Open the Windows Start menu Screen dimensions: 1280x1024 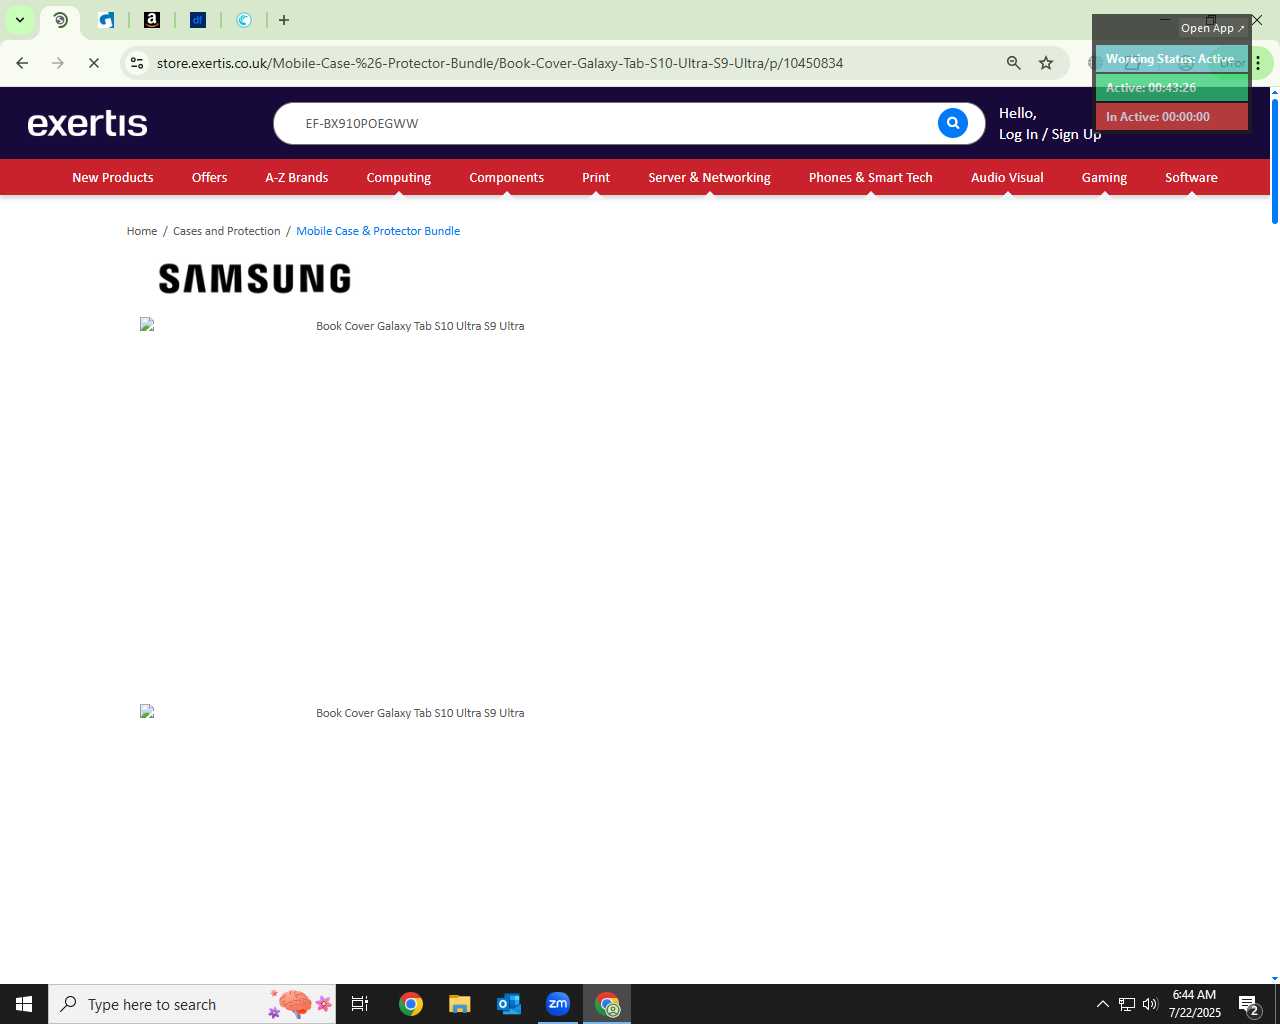click(24, 1004)
